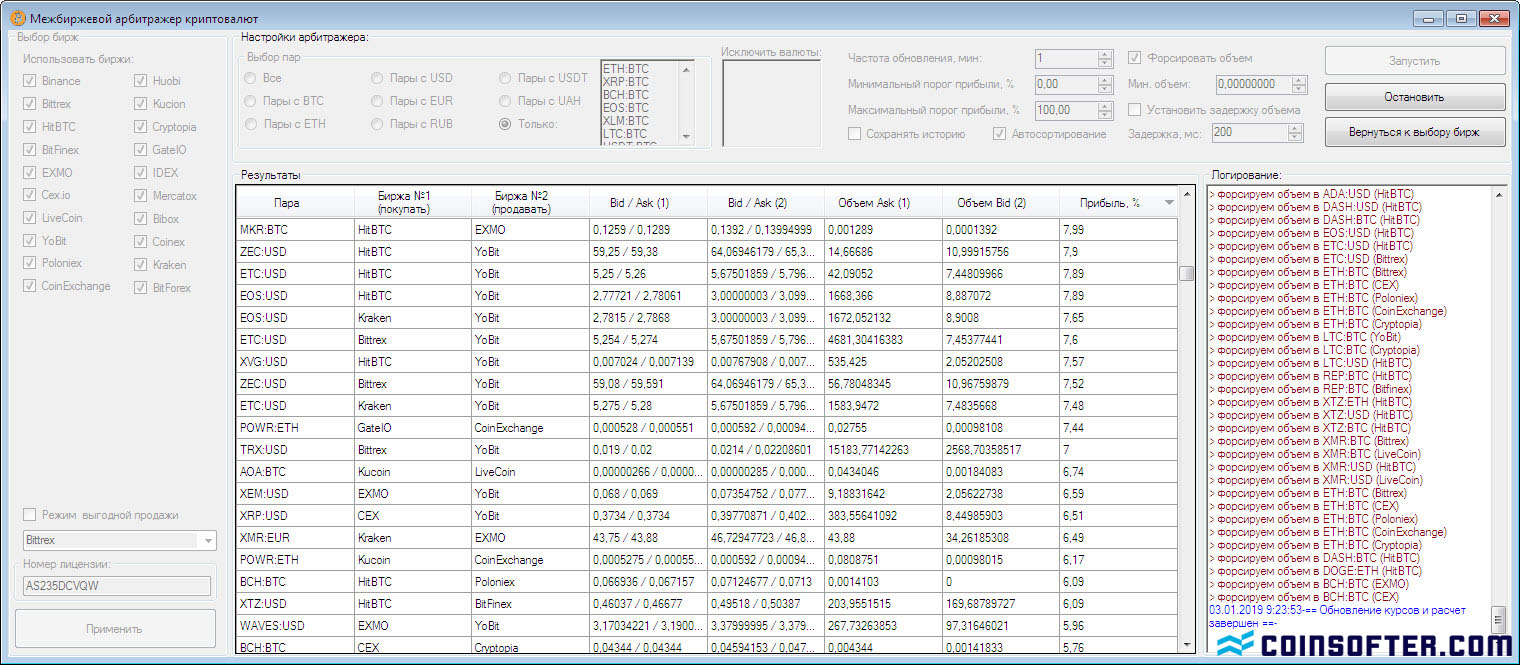The height and width of the screenshot is (665, 1520).
Task: Click the results table scroll-down arrow
Action: pos(1187,647)
